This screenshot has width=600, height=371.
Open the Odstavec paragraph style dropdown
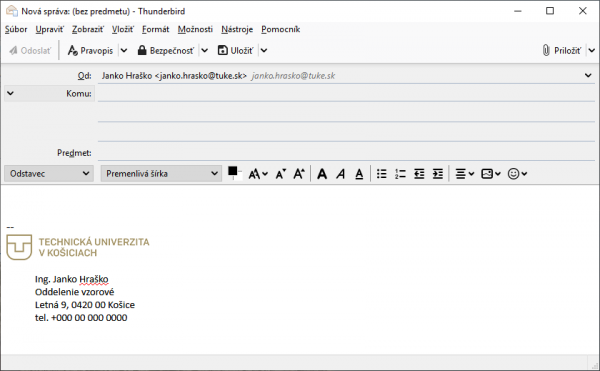(49, 174)
